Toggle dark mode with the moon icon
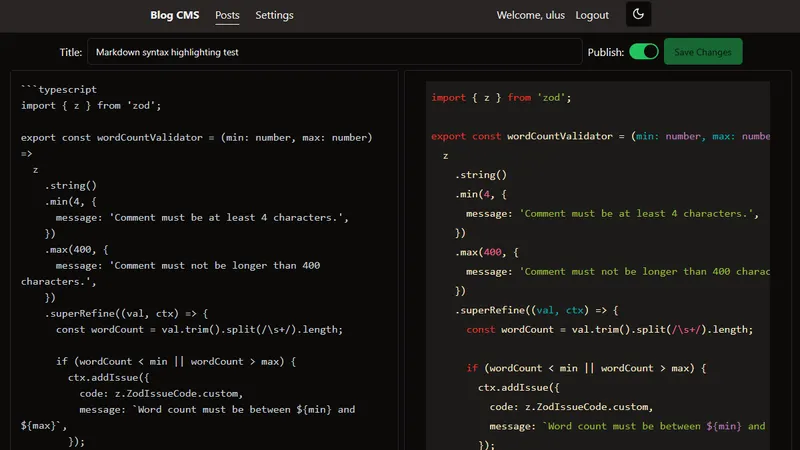The image size is (800, 450). (x=638, y=14)
